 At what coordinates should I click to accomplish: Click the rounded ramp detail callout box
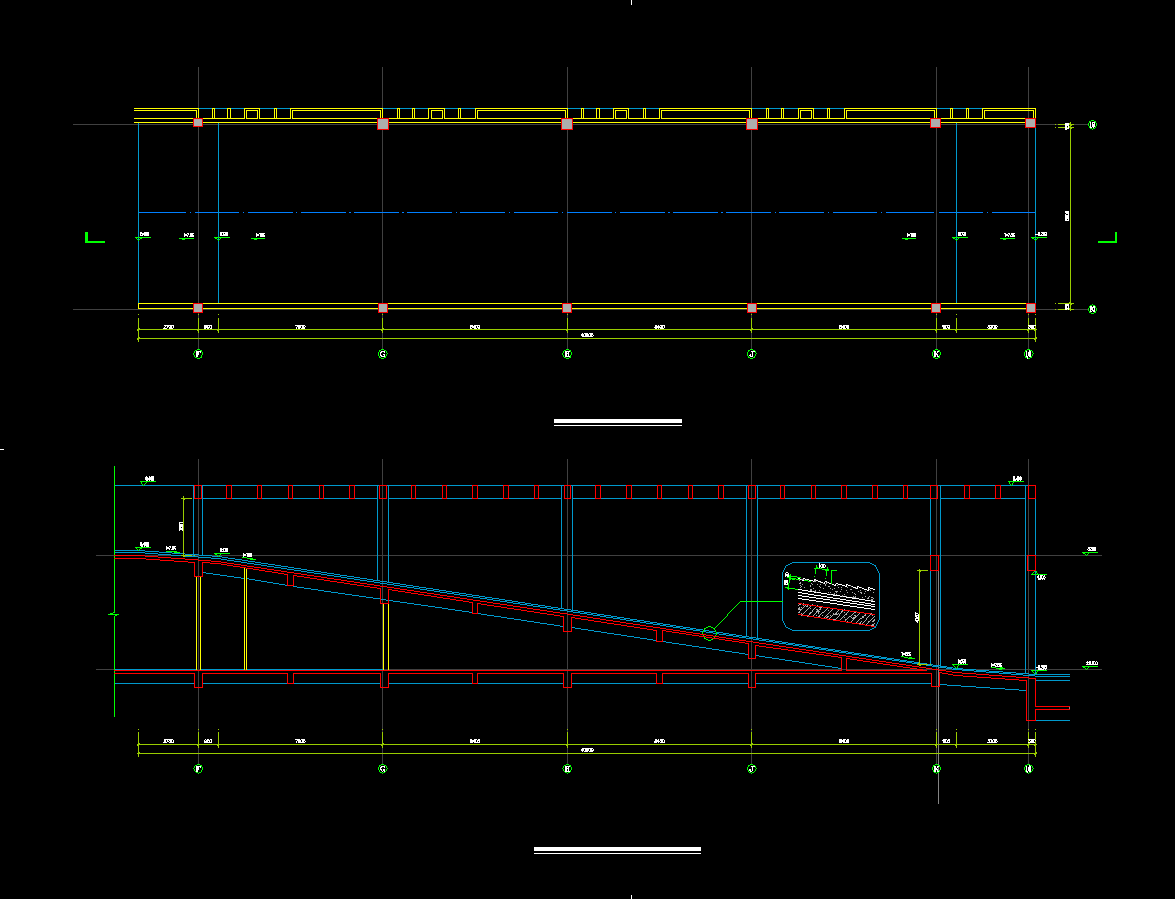[x=830, y=596]
